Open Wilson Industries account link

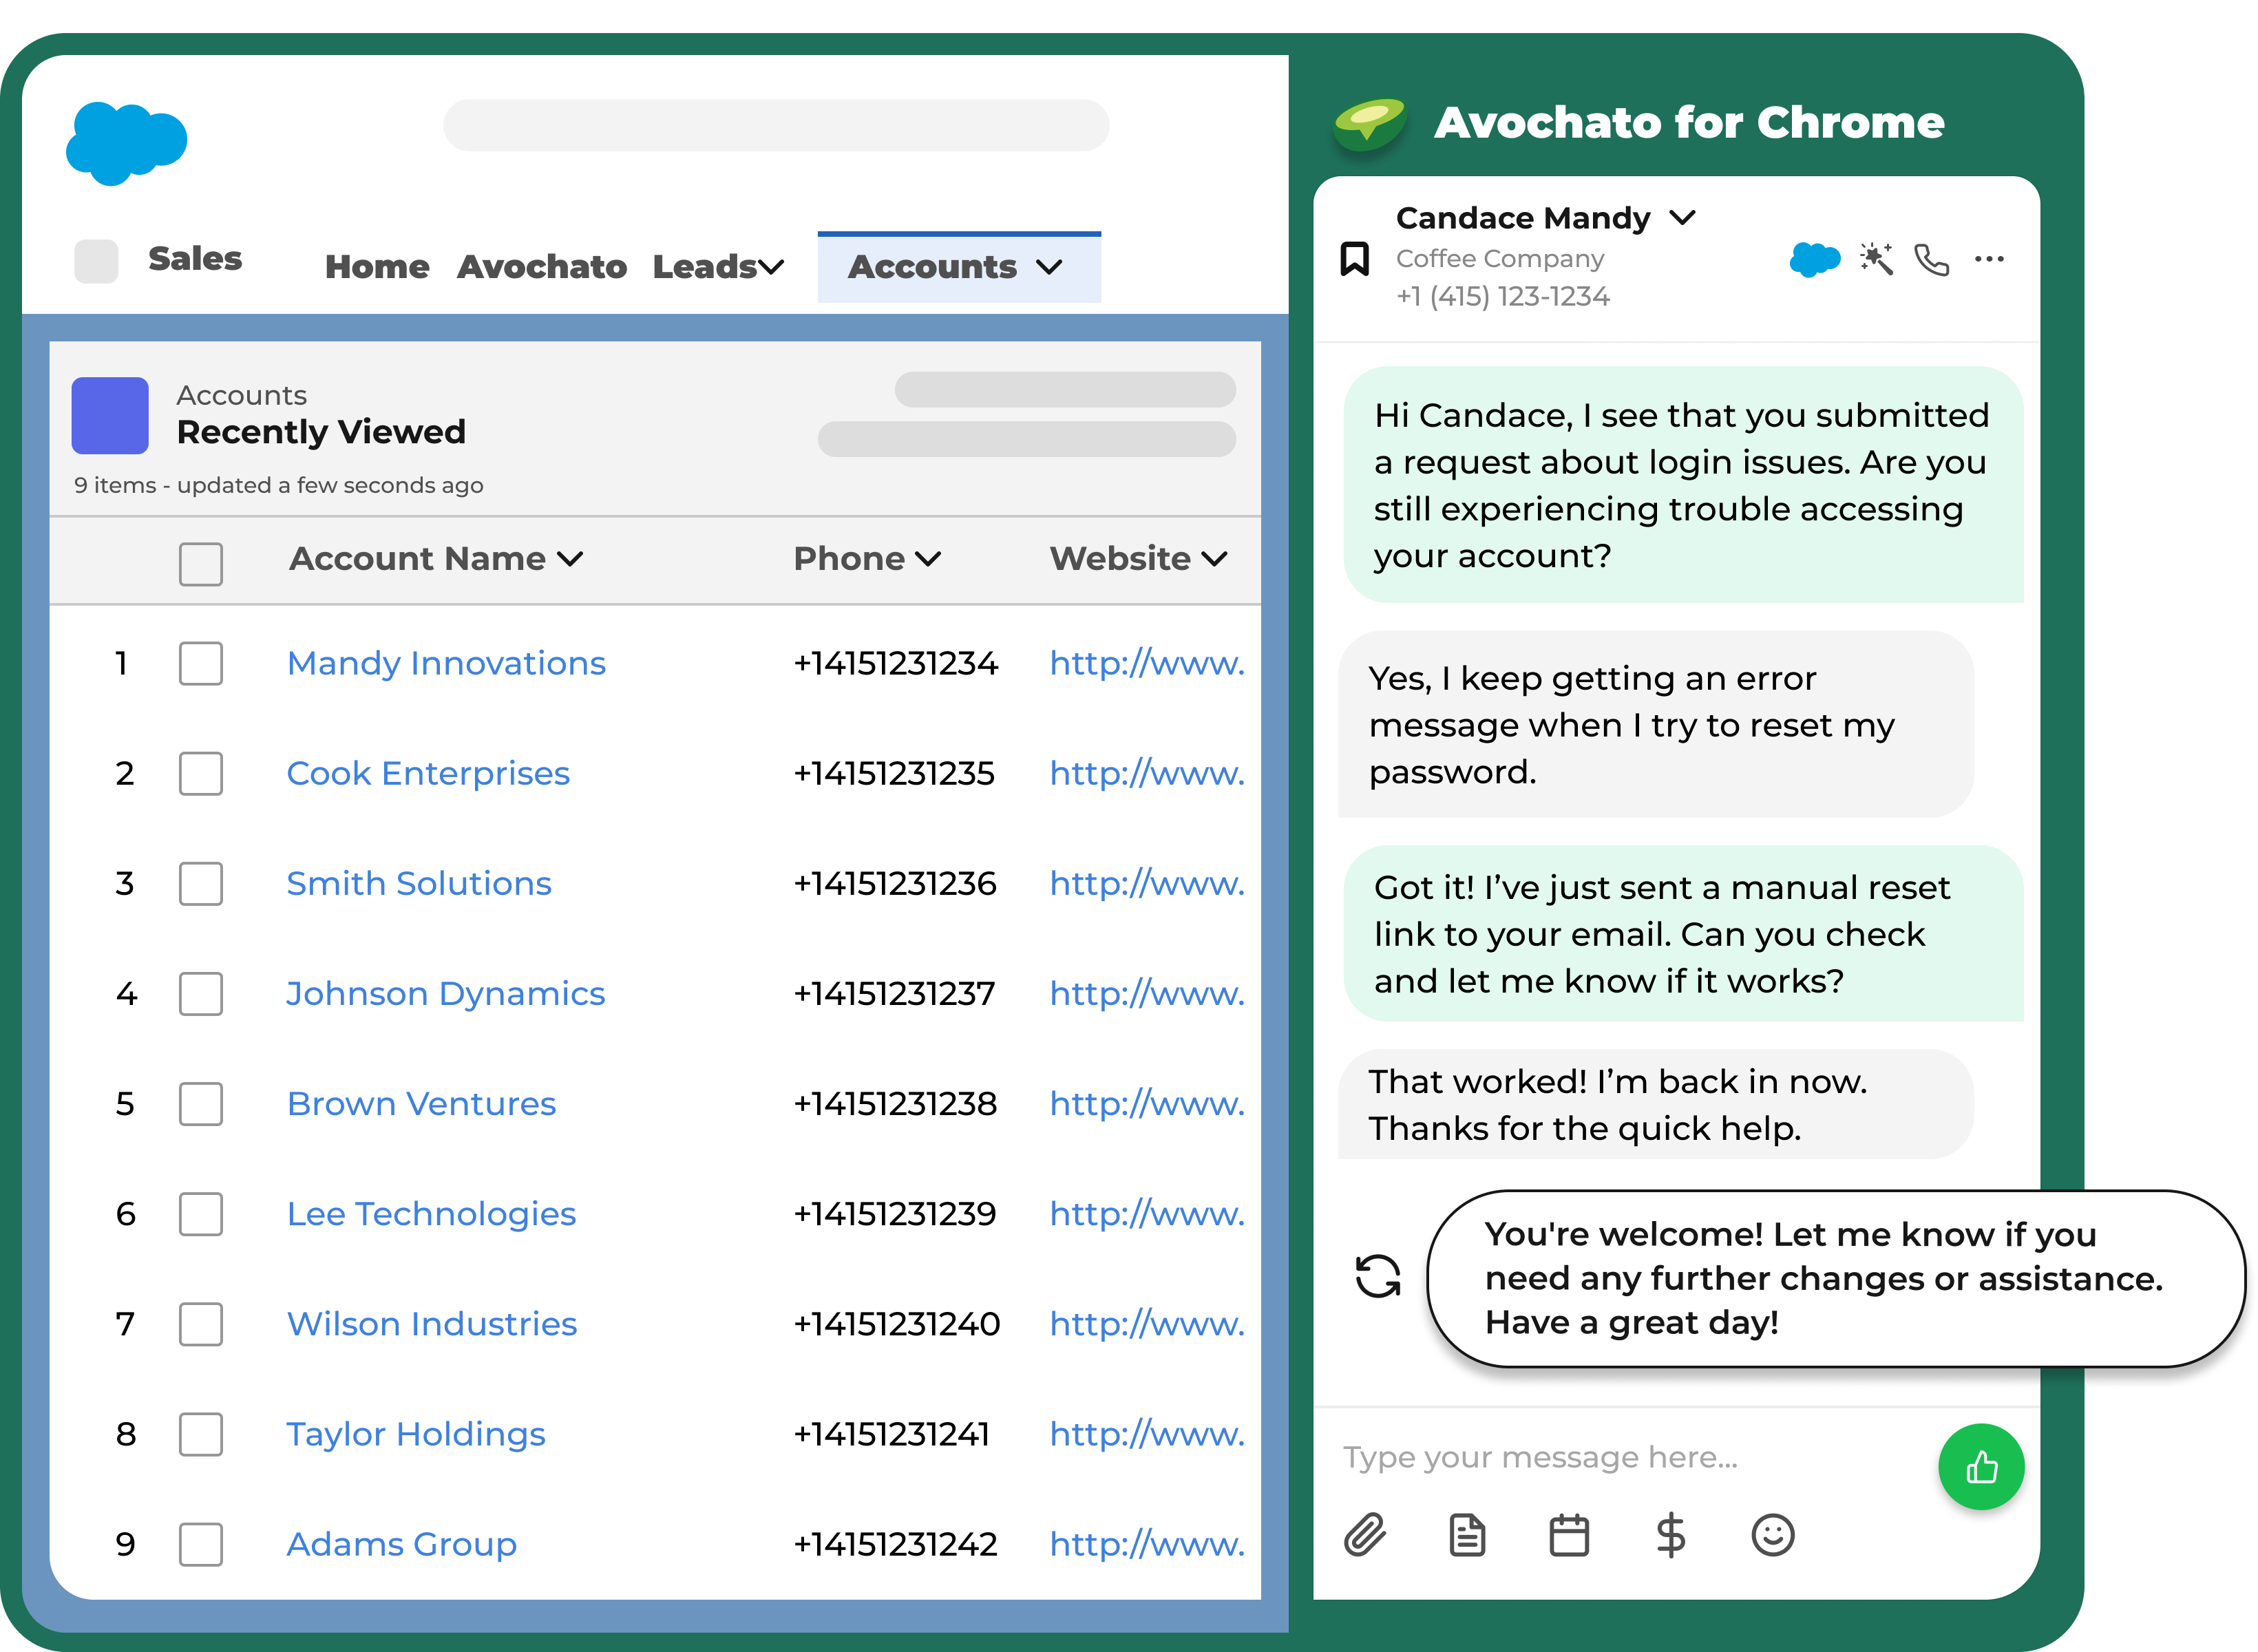point(432,1323)
